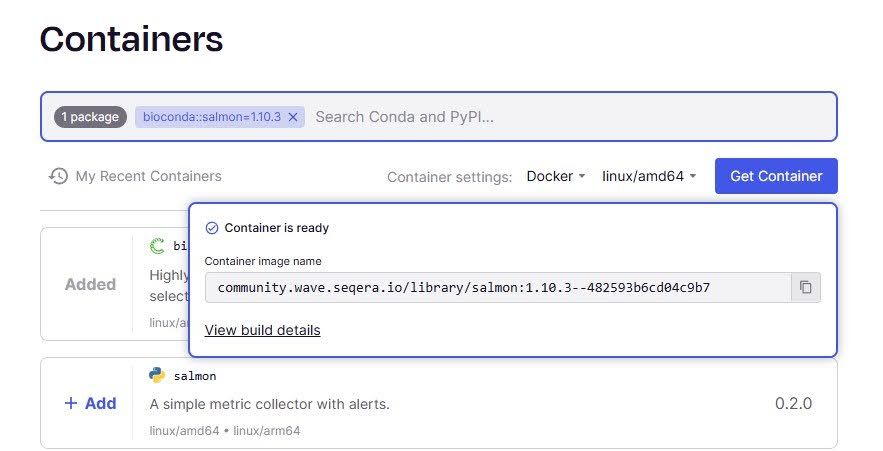
Task: Click the 0.2.0 version number
Action: 793,403
